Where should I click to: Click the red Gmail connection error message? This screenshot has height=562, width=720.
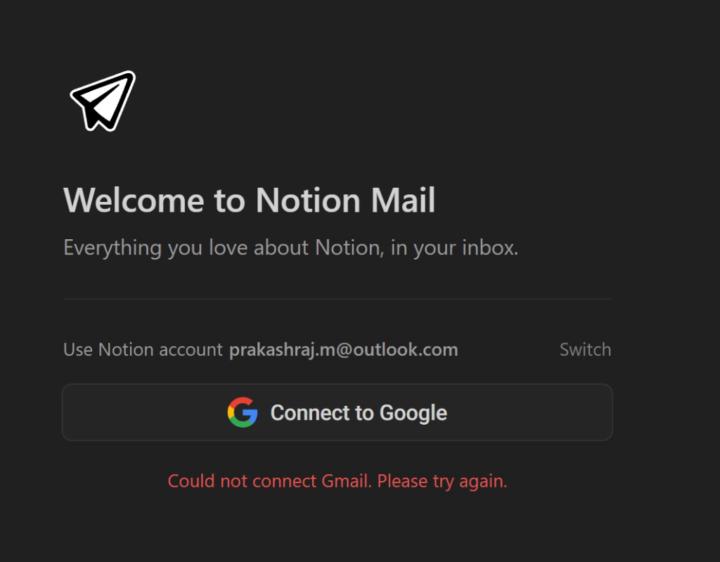click(337, 481)
